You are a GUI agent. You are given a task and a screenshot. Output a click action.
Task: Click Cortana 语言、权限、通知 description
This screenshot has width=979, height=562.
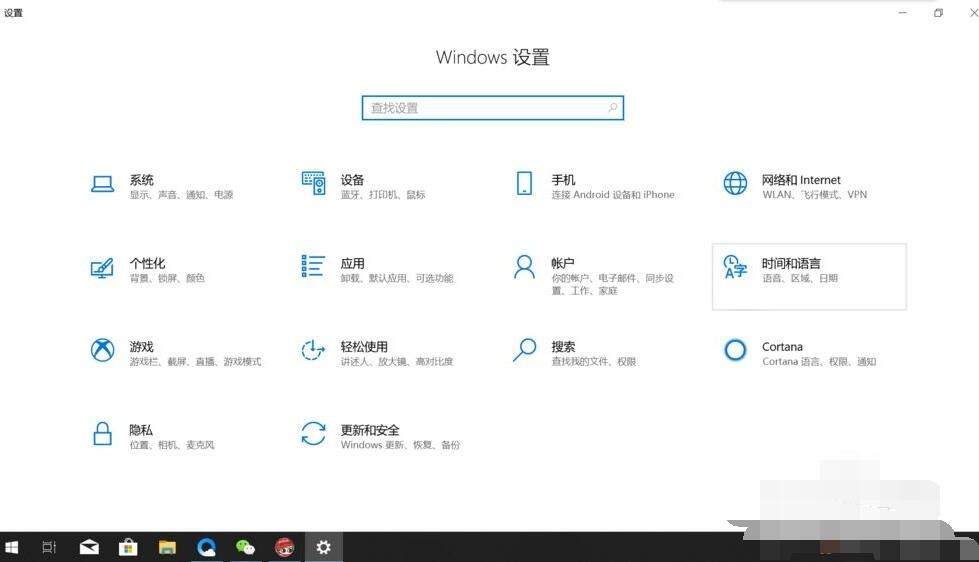coord(819,362)
